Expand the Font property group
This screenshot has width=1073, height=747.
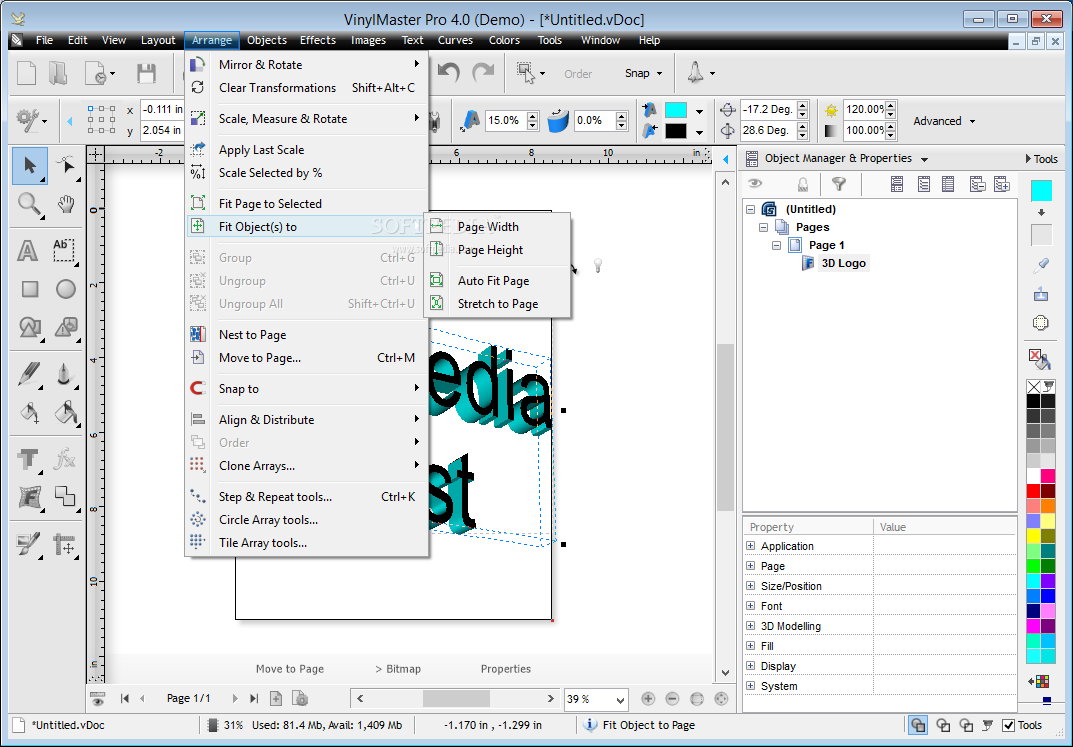[x=751, y=606]
